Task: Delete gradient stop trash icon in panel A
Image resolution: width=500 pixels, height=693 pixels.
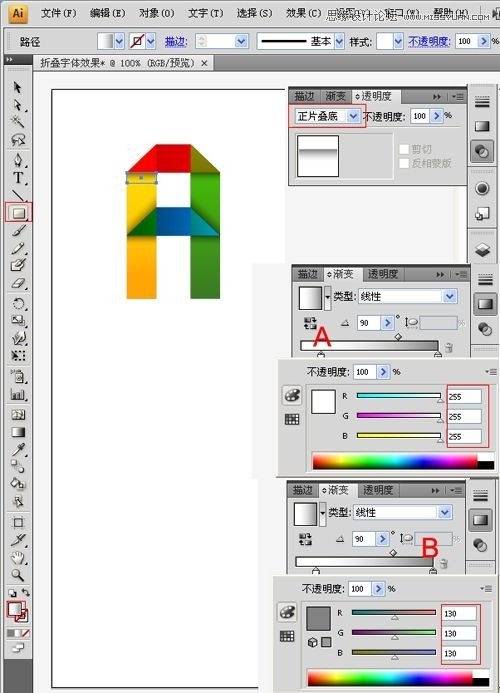Action: (448, 347)
